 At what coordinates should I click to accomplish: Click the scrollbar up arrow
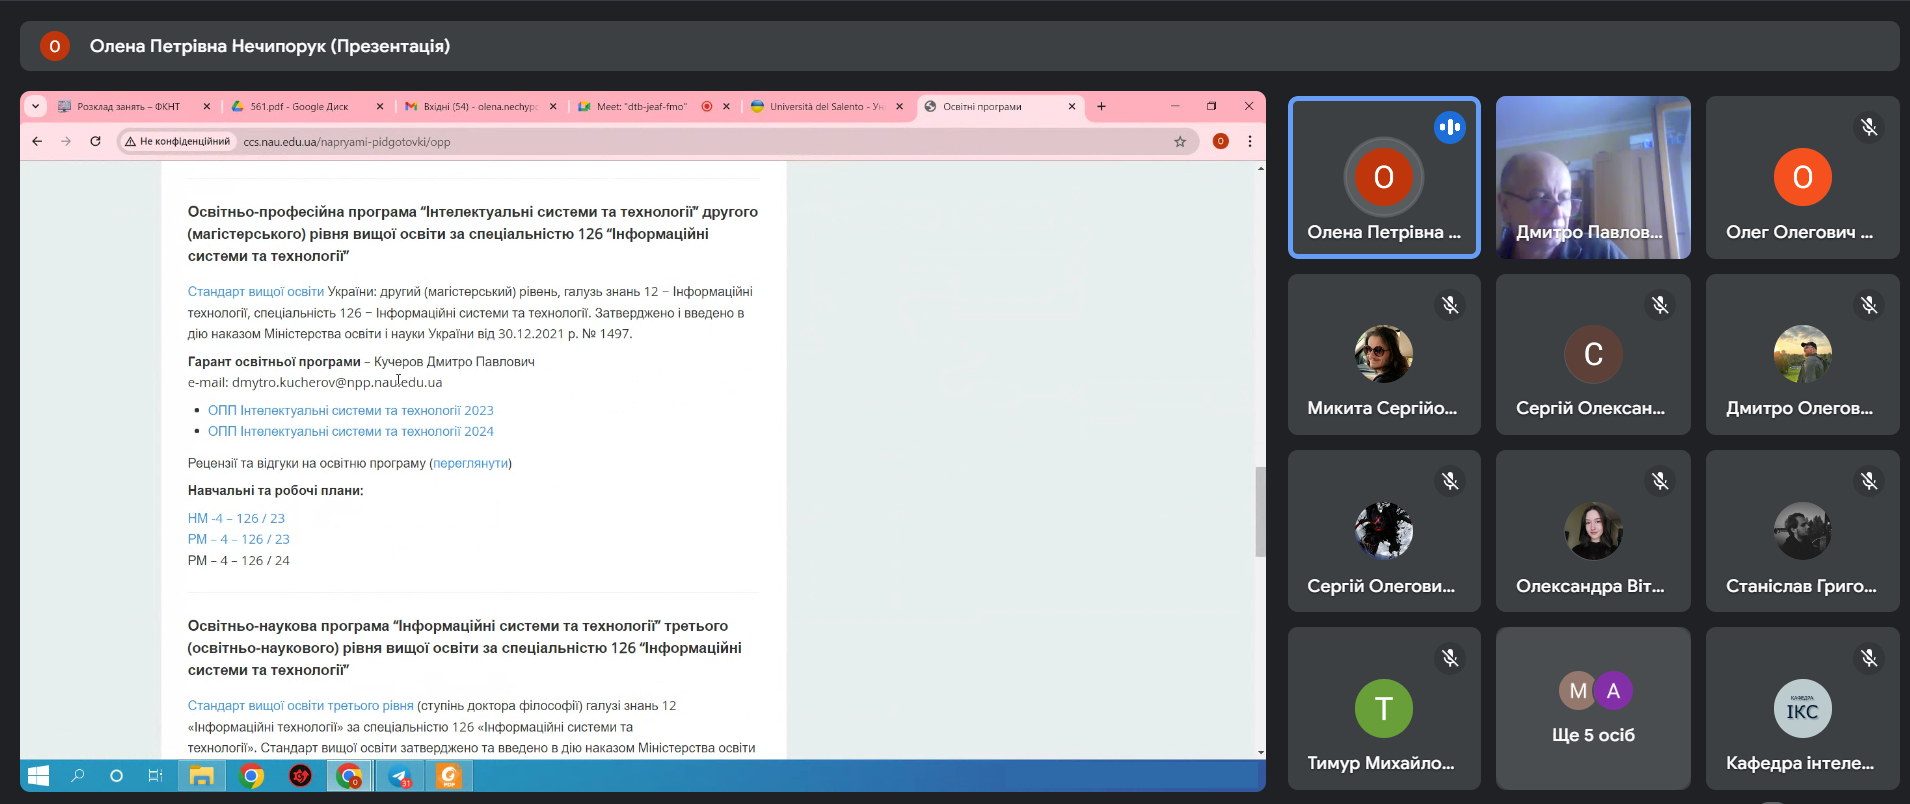tap(1260, 168)
